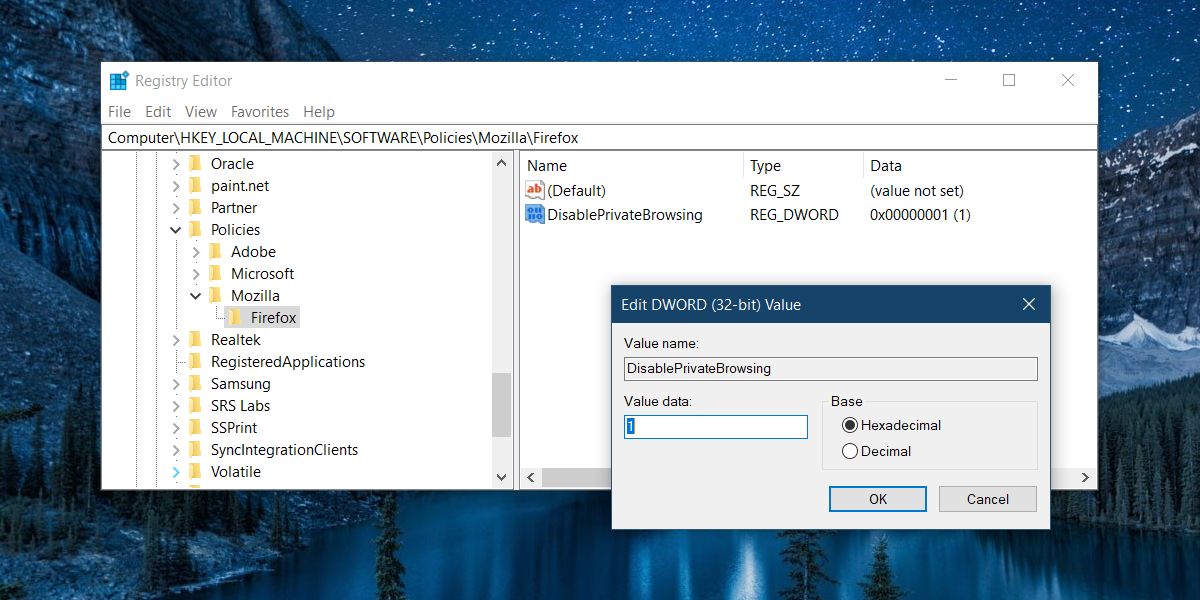Click the Policies folder icon

[195, 230]
